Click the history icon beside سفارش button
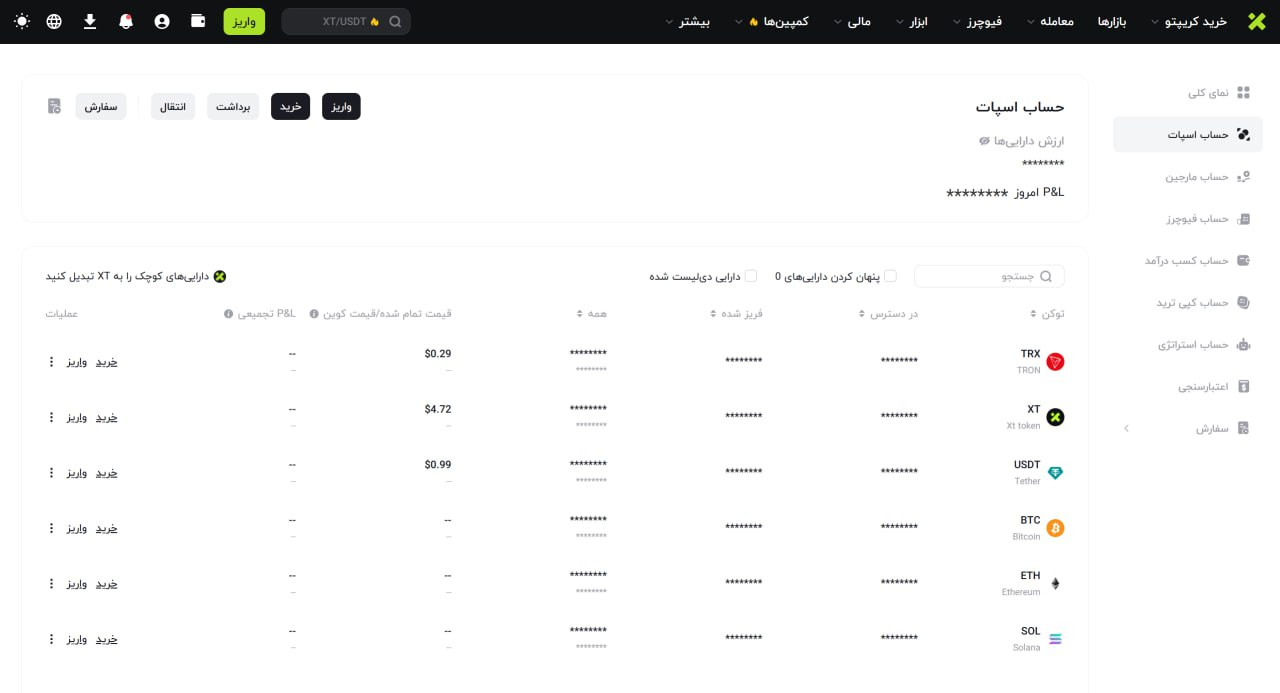Screen dimensions: 1280x693 [54, 106]
